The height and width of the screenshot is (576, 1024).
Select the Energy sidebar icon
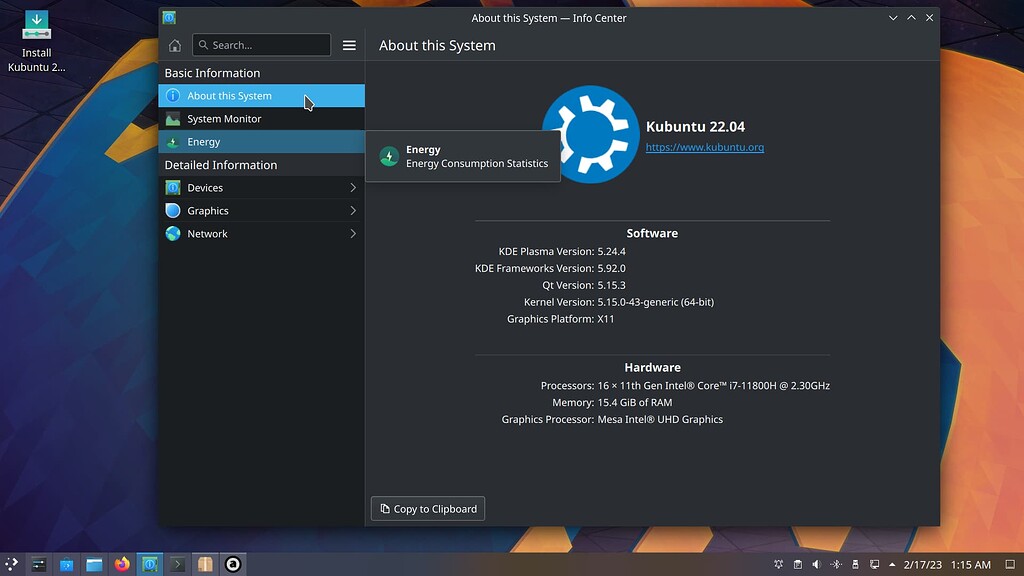[175, 141]
